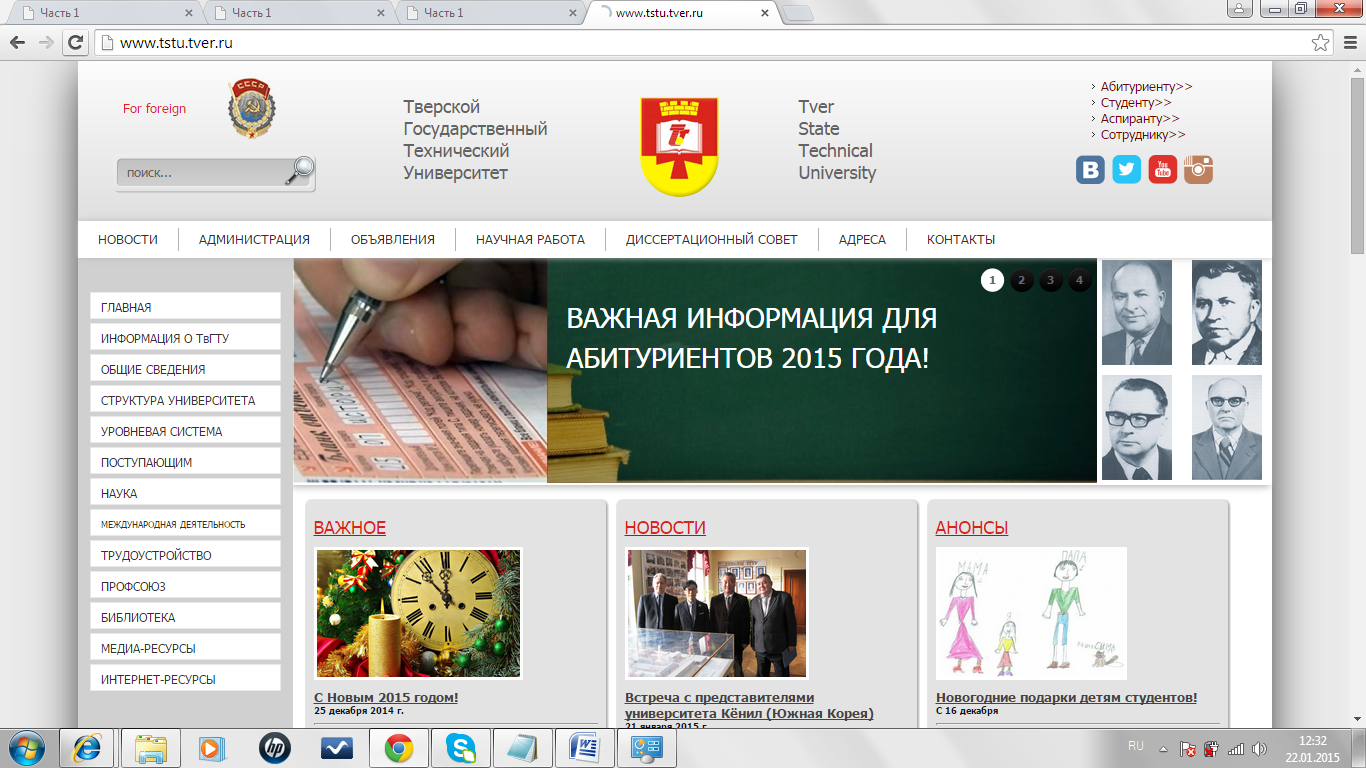The height and width of the screenshot is (768, 1366).
Task: Click the volume speaker tray icon
Action: [1260, 748]
